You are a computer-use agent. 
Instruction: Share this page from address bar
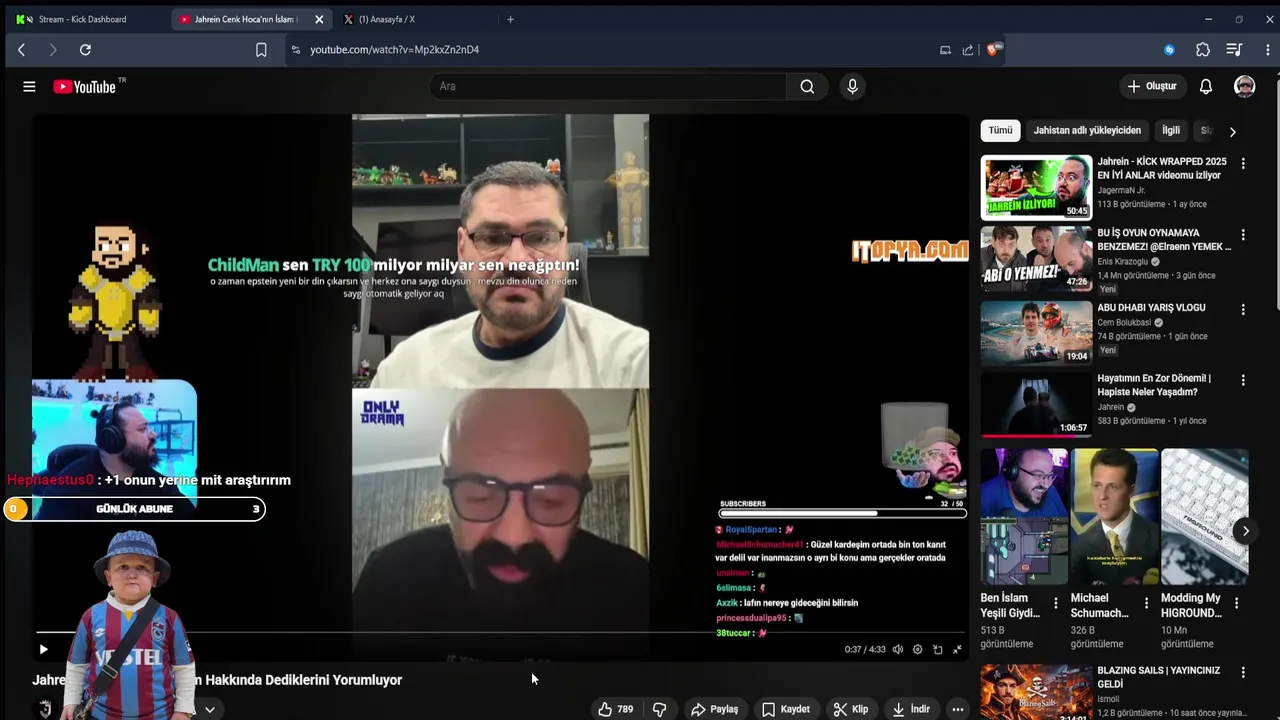(968, 49)
